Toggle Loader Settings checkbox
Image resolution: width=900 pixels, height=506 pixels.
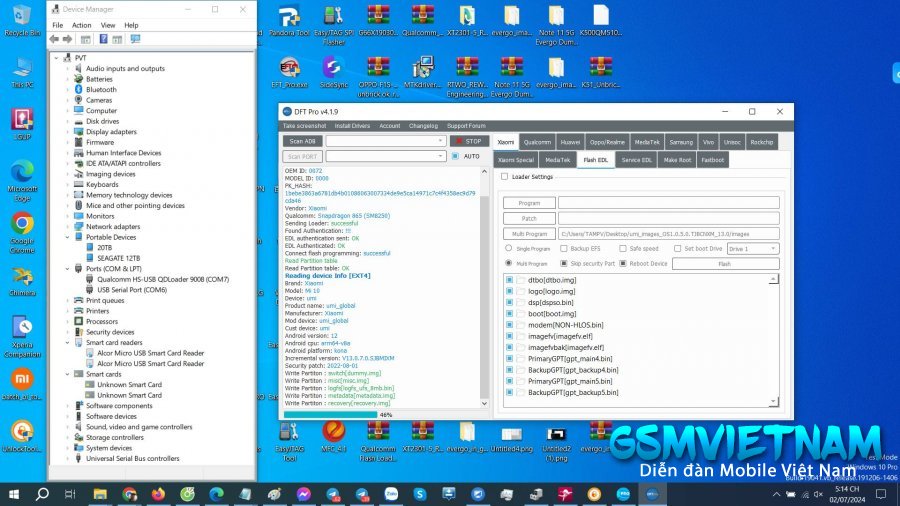(x=505, y=177)
